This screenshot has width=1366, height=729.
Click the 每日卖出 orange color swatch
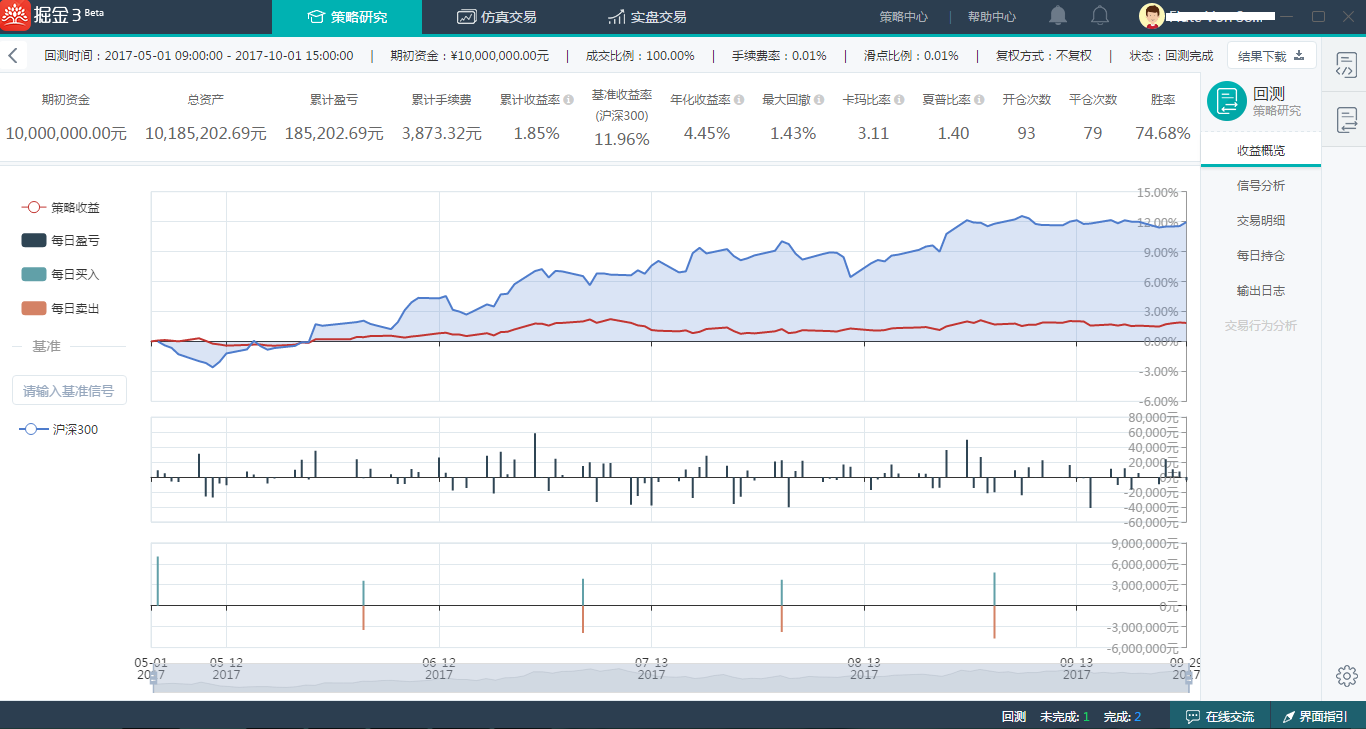[35, 308]
